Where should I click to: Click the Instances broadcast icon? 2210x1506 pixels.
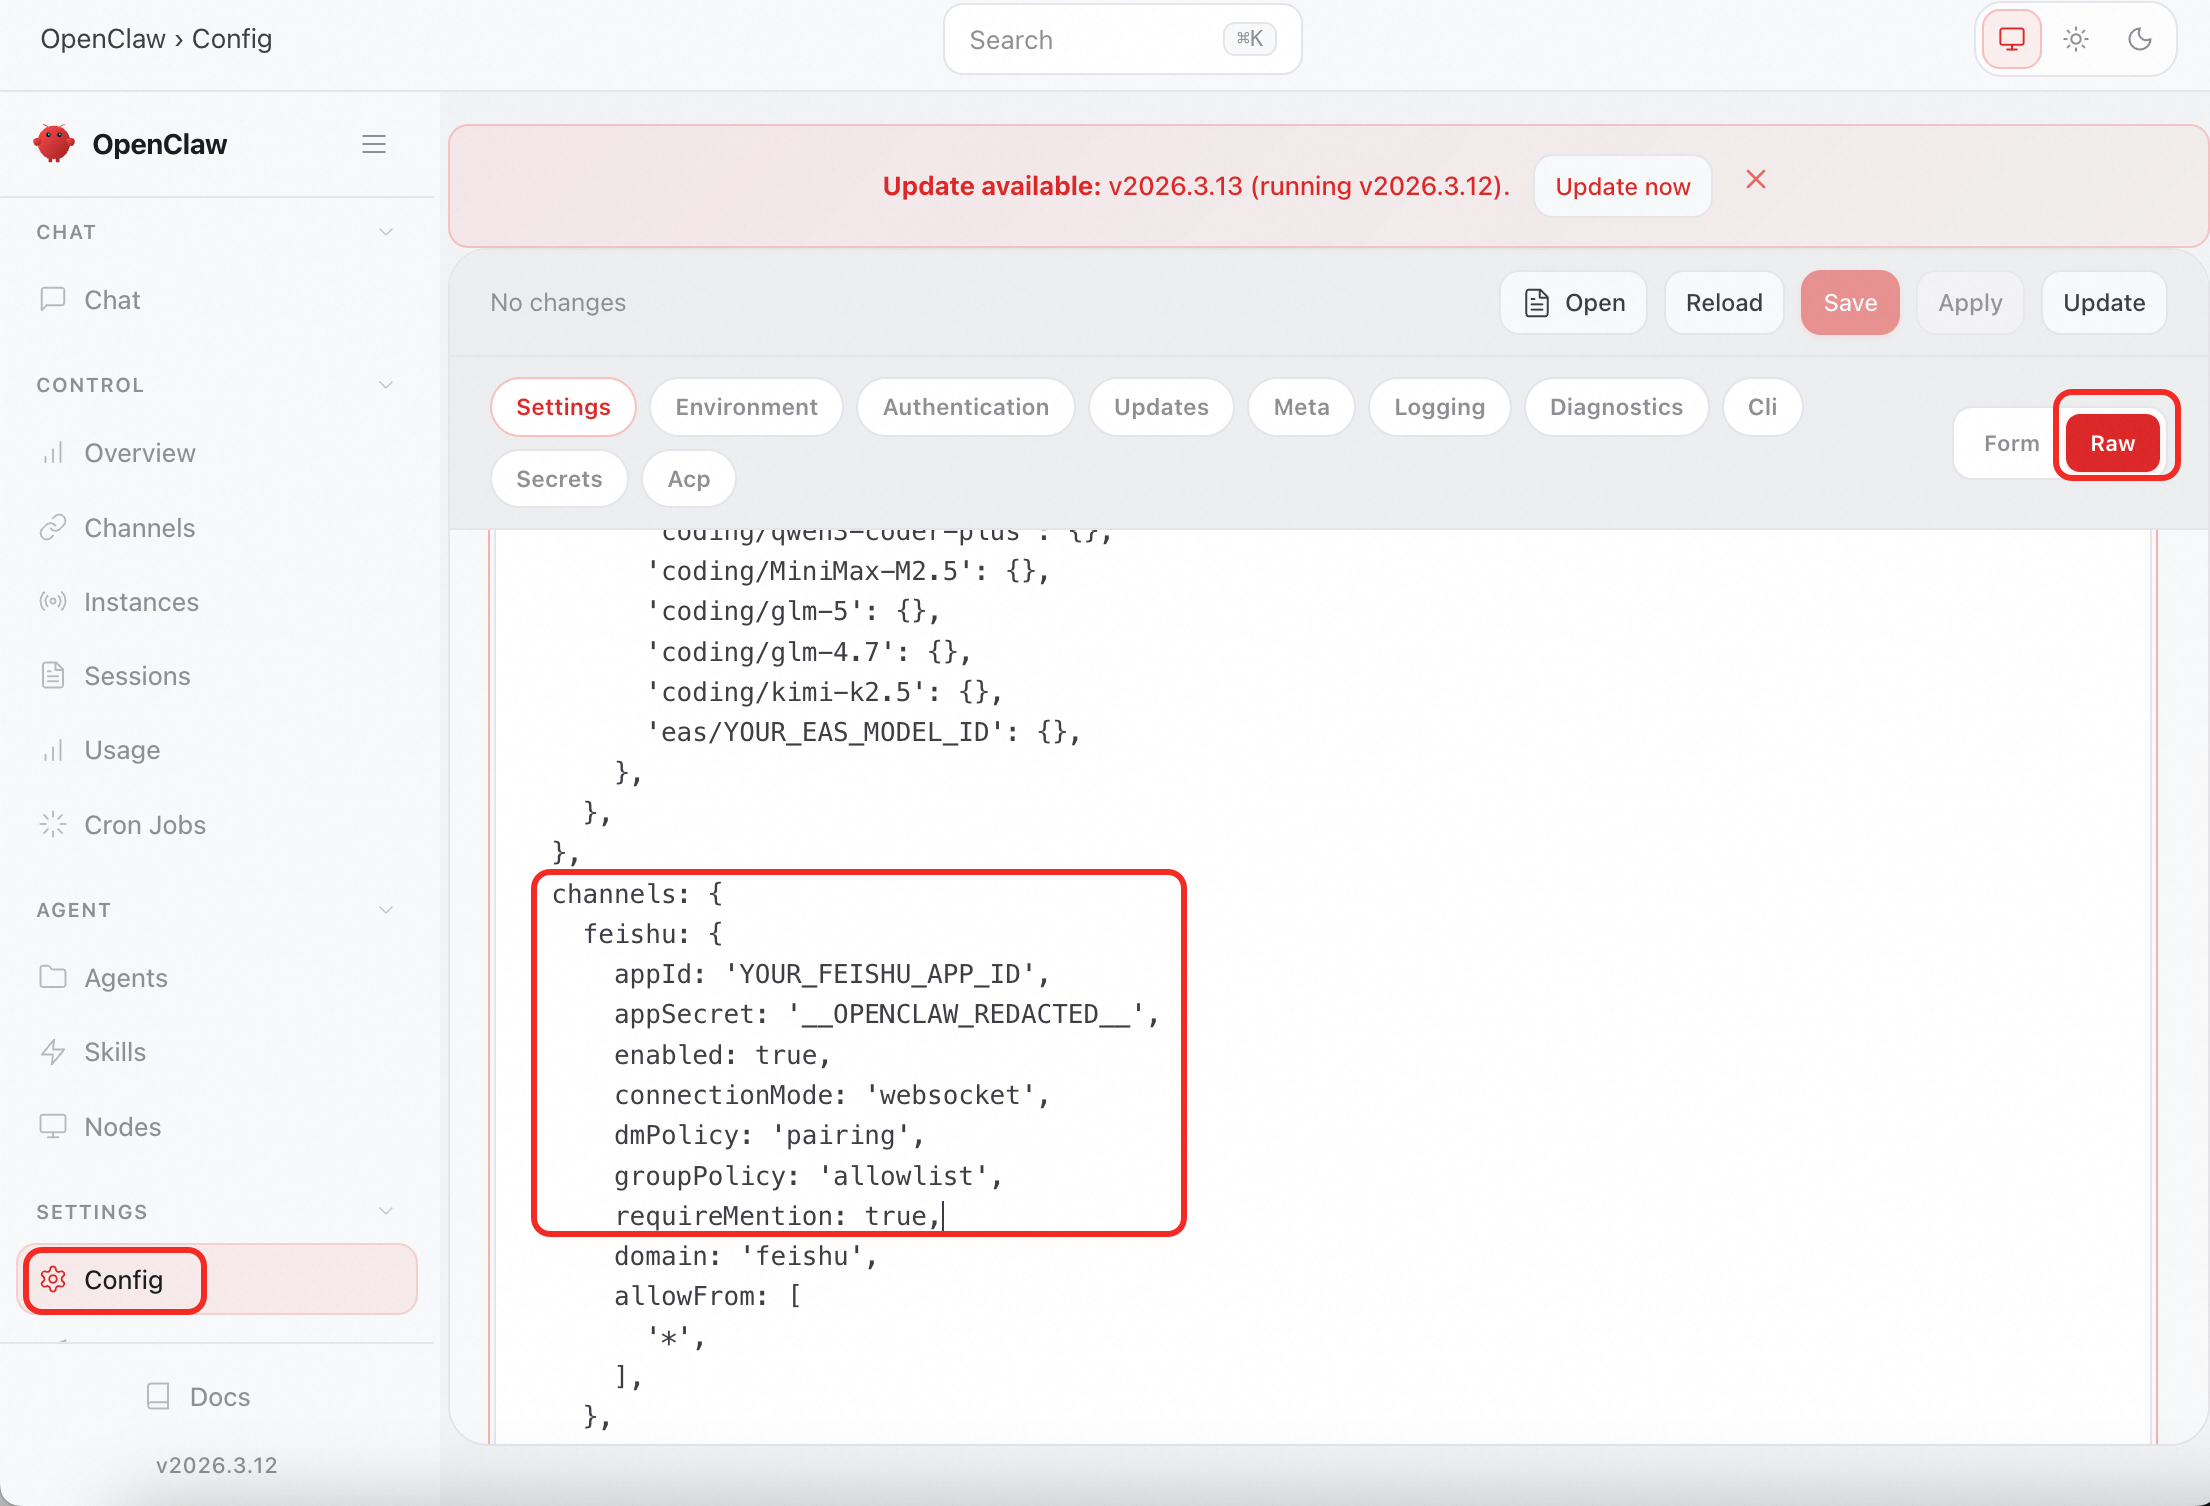pos(53,601)
